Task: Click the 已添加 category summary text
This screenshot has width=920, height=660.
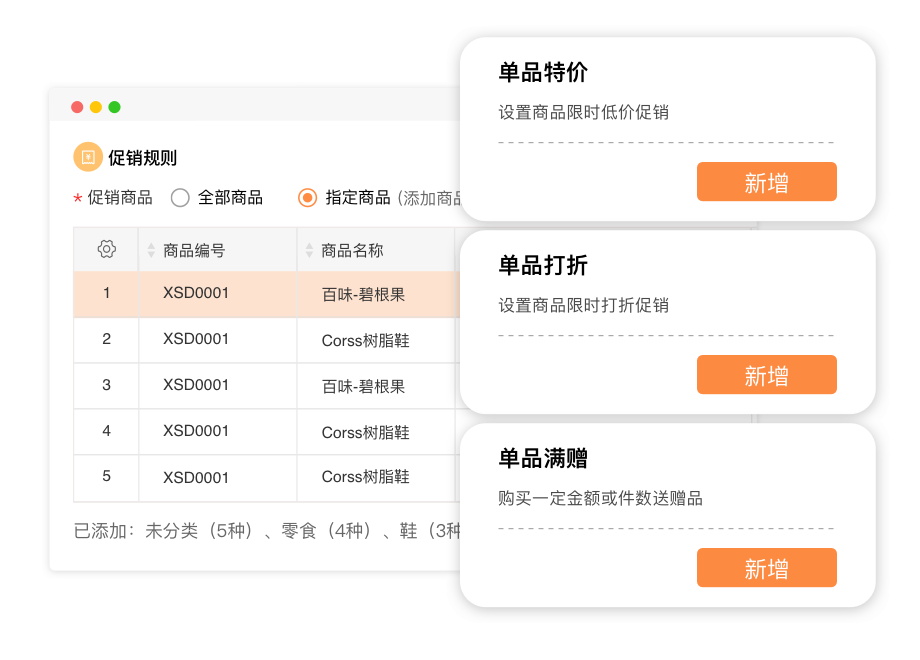Action: [267, 531]
